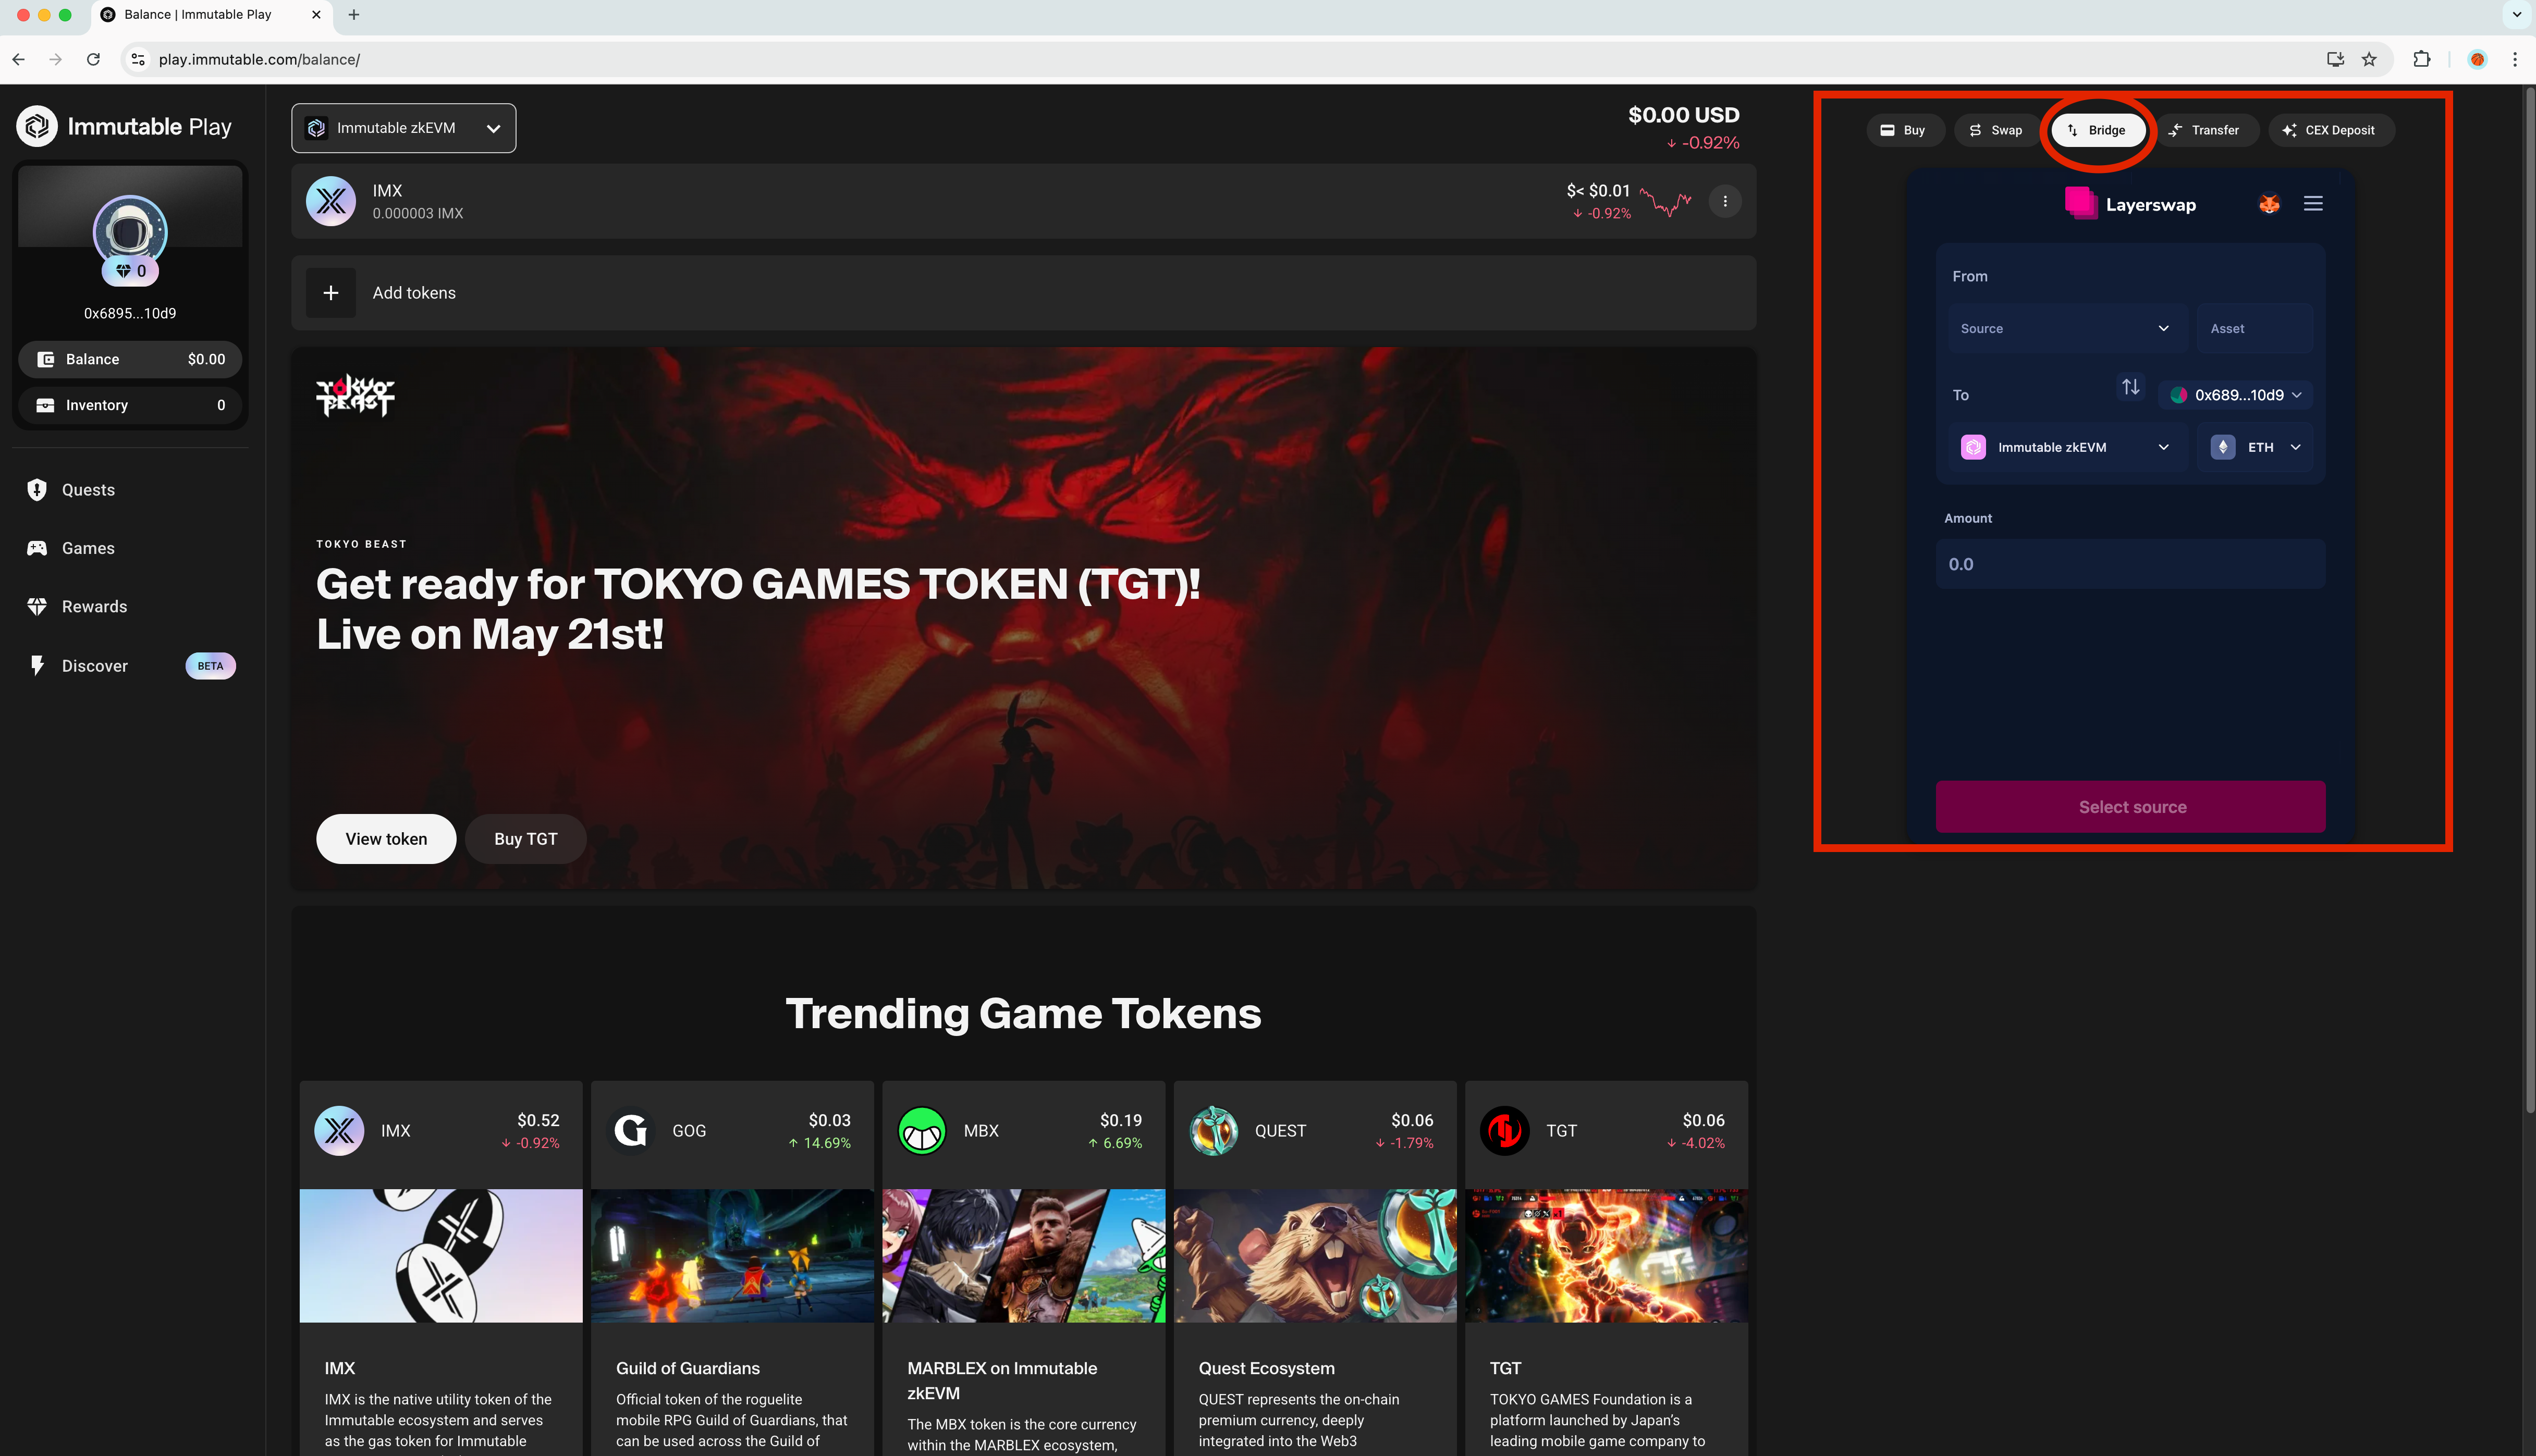Open the tab search chevron in title bar

coord(2517,14)
